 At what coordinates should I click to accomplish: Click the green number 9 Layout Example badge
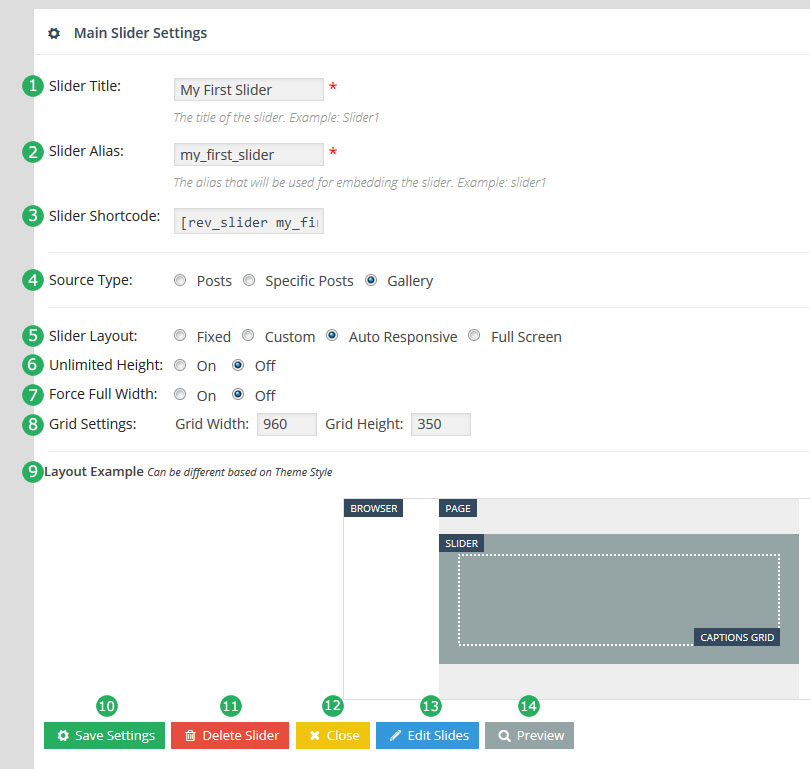pos(34,471)
